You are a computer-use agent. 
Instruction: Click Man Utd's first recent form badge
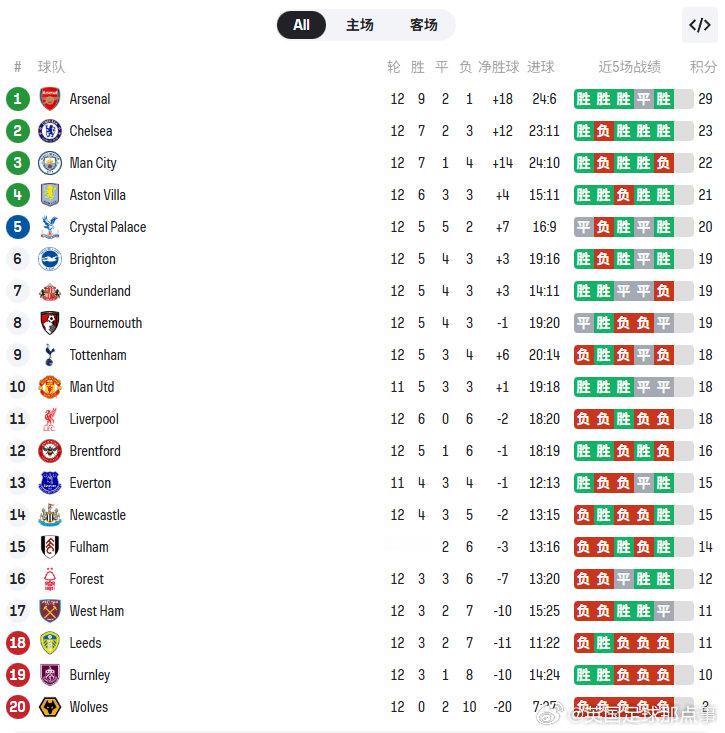coord(584,387)
